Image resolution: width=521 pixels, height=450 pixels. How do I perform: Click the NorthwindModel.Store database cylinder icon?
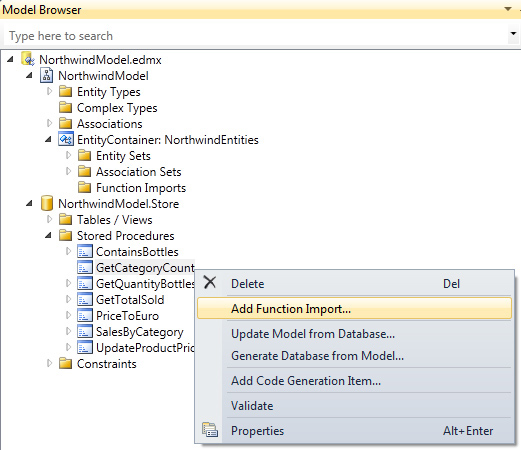tap(47, 203)
